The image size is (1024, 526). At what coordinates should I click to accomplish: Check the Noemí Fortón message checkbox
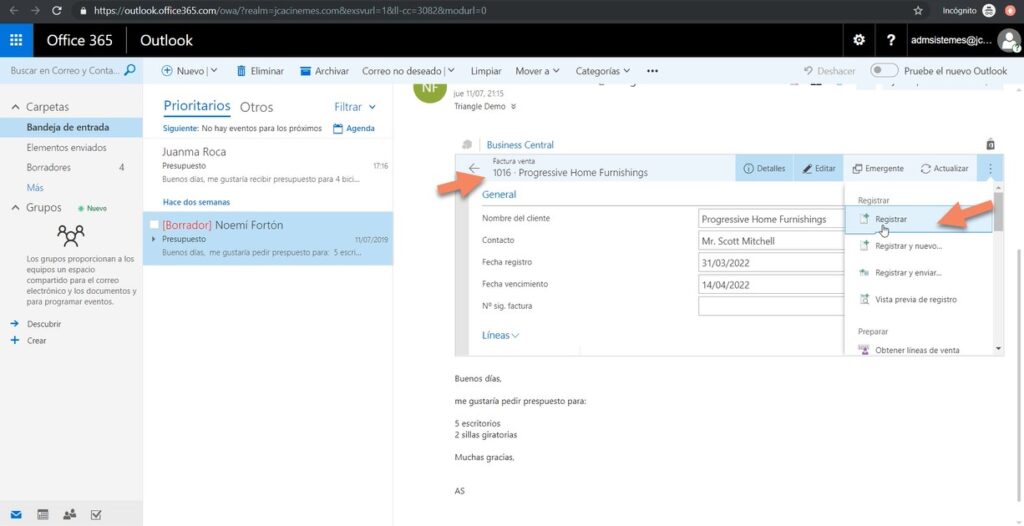coord(154,225)
